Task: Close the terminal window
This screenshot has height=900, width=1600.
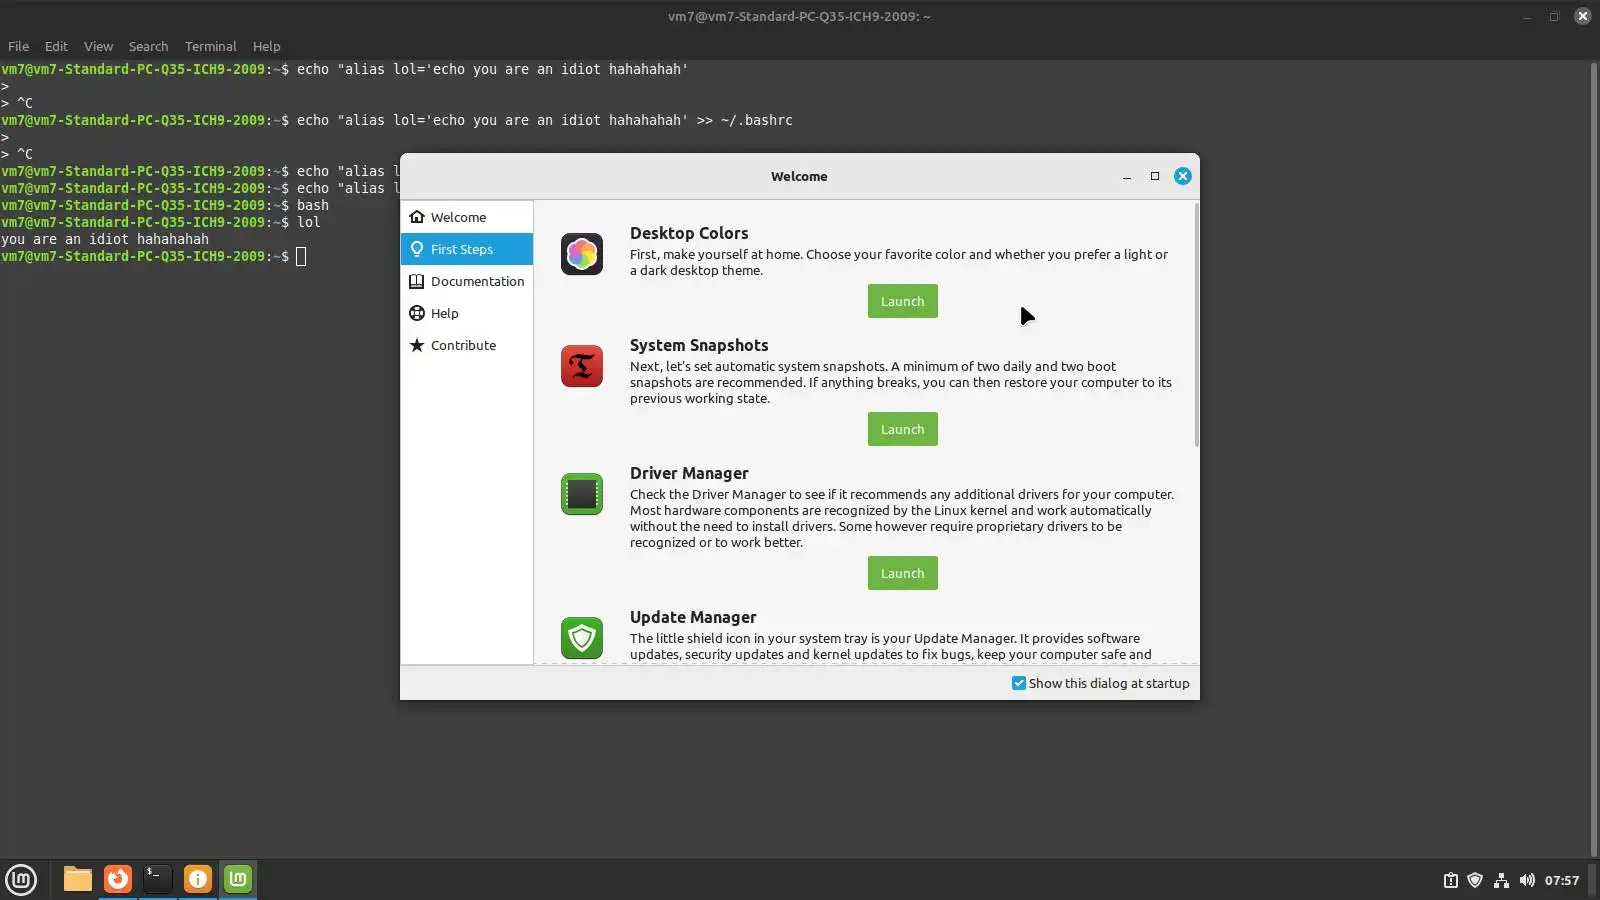Action: click(1582, 16)
